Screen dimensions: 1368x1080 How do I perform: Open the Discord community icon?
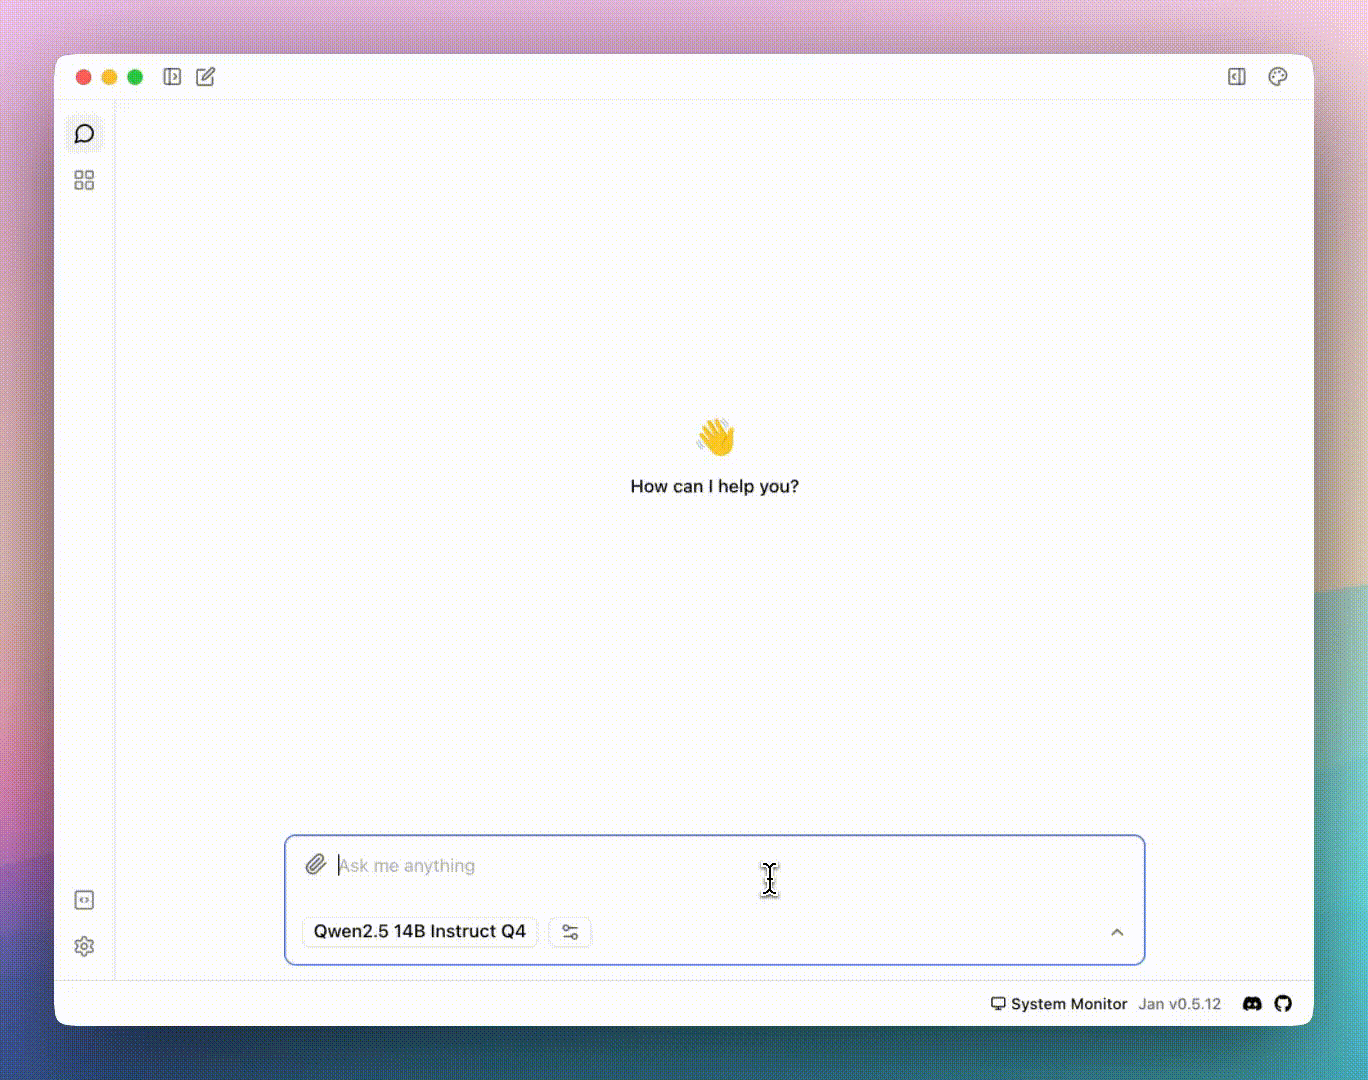pos(1252,1004)
